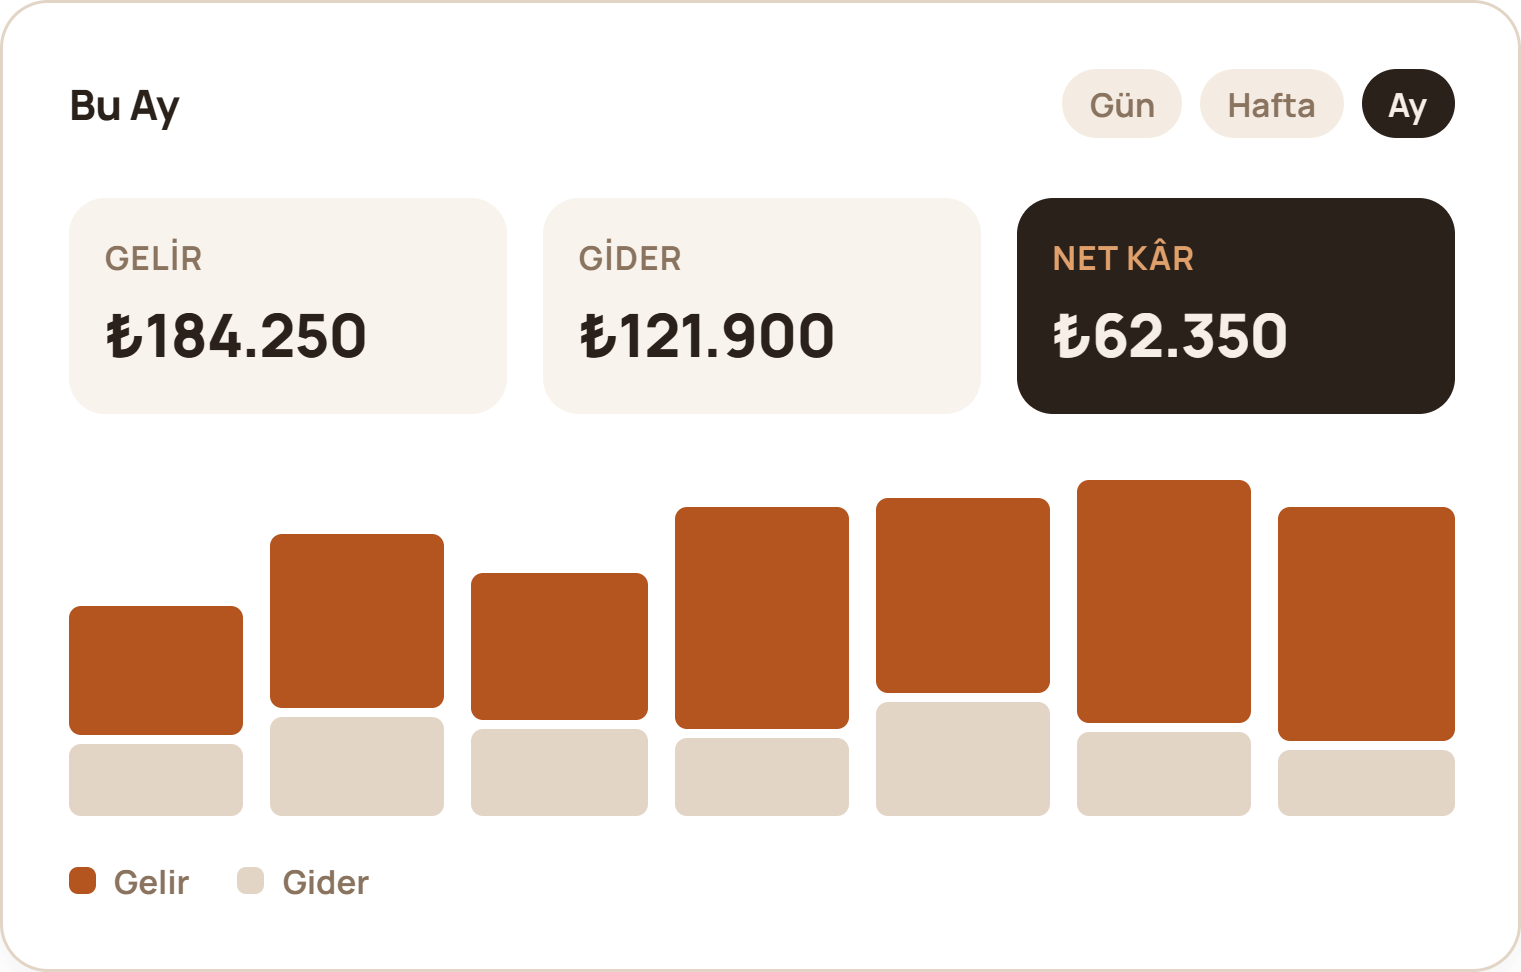This screenshot has height=972, width=1521.
Task: Switch to the Gün period tab
Action: 1122,104
